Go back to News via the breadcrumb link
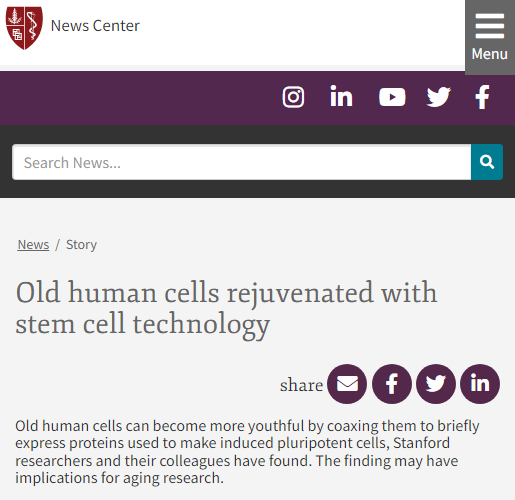This screenshot has width=515, height=500. [33, 244]
